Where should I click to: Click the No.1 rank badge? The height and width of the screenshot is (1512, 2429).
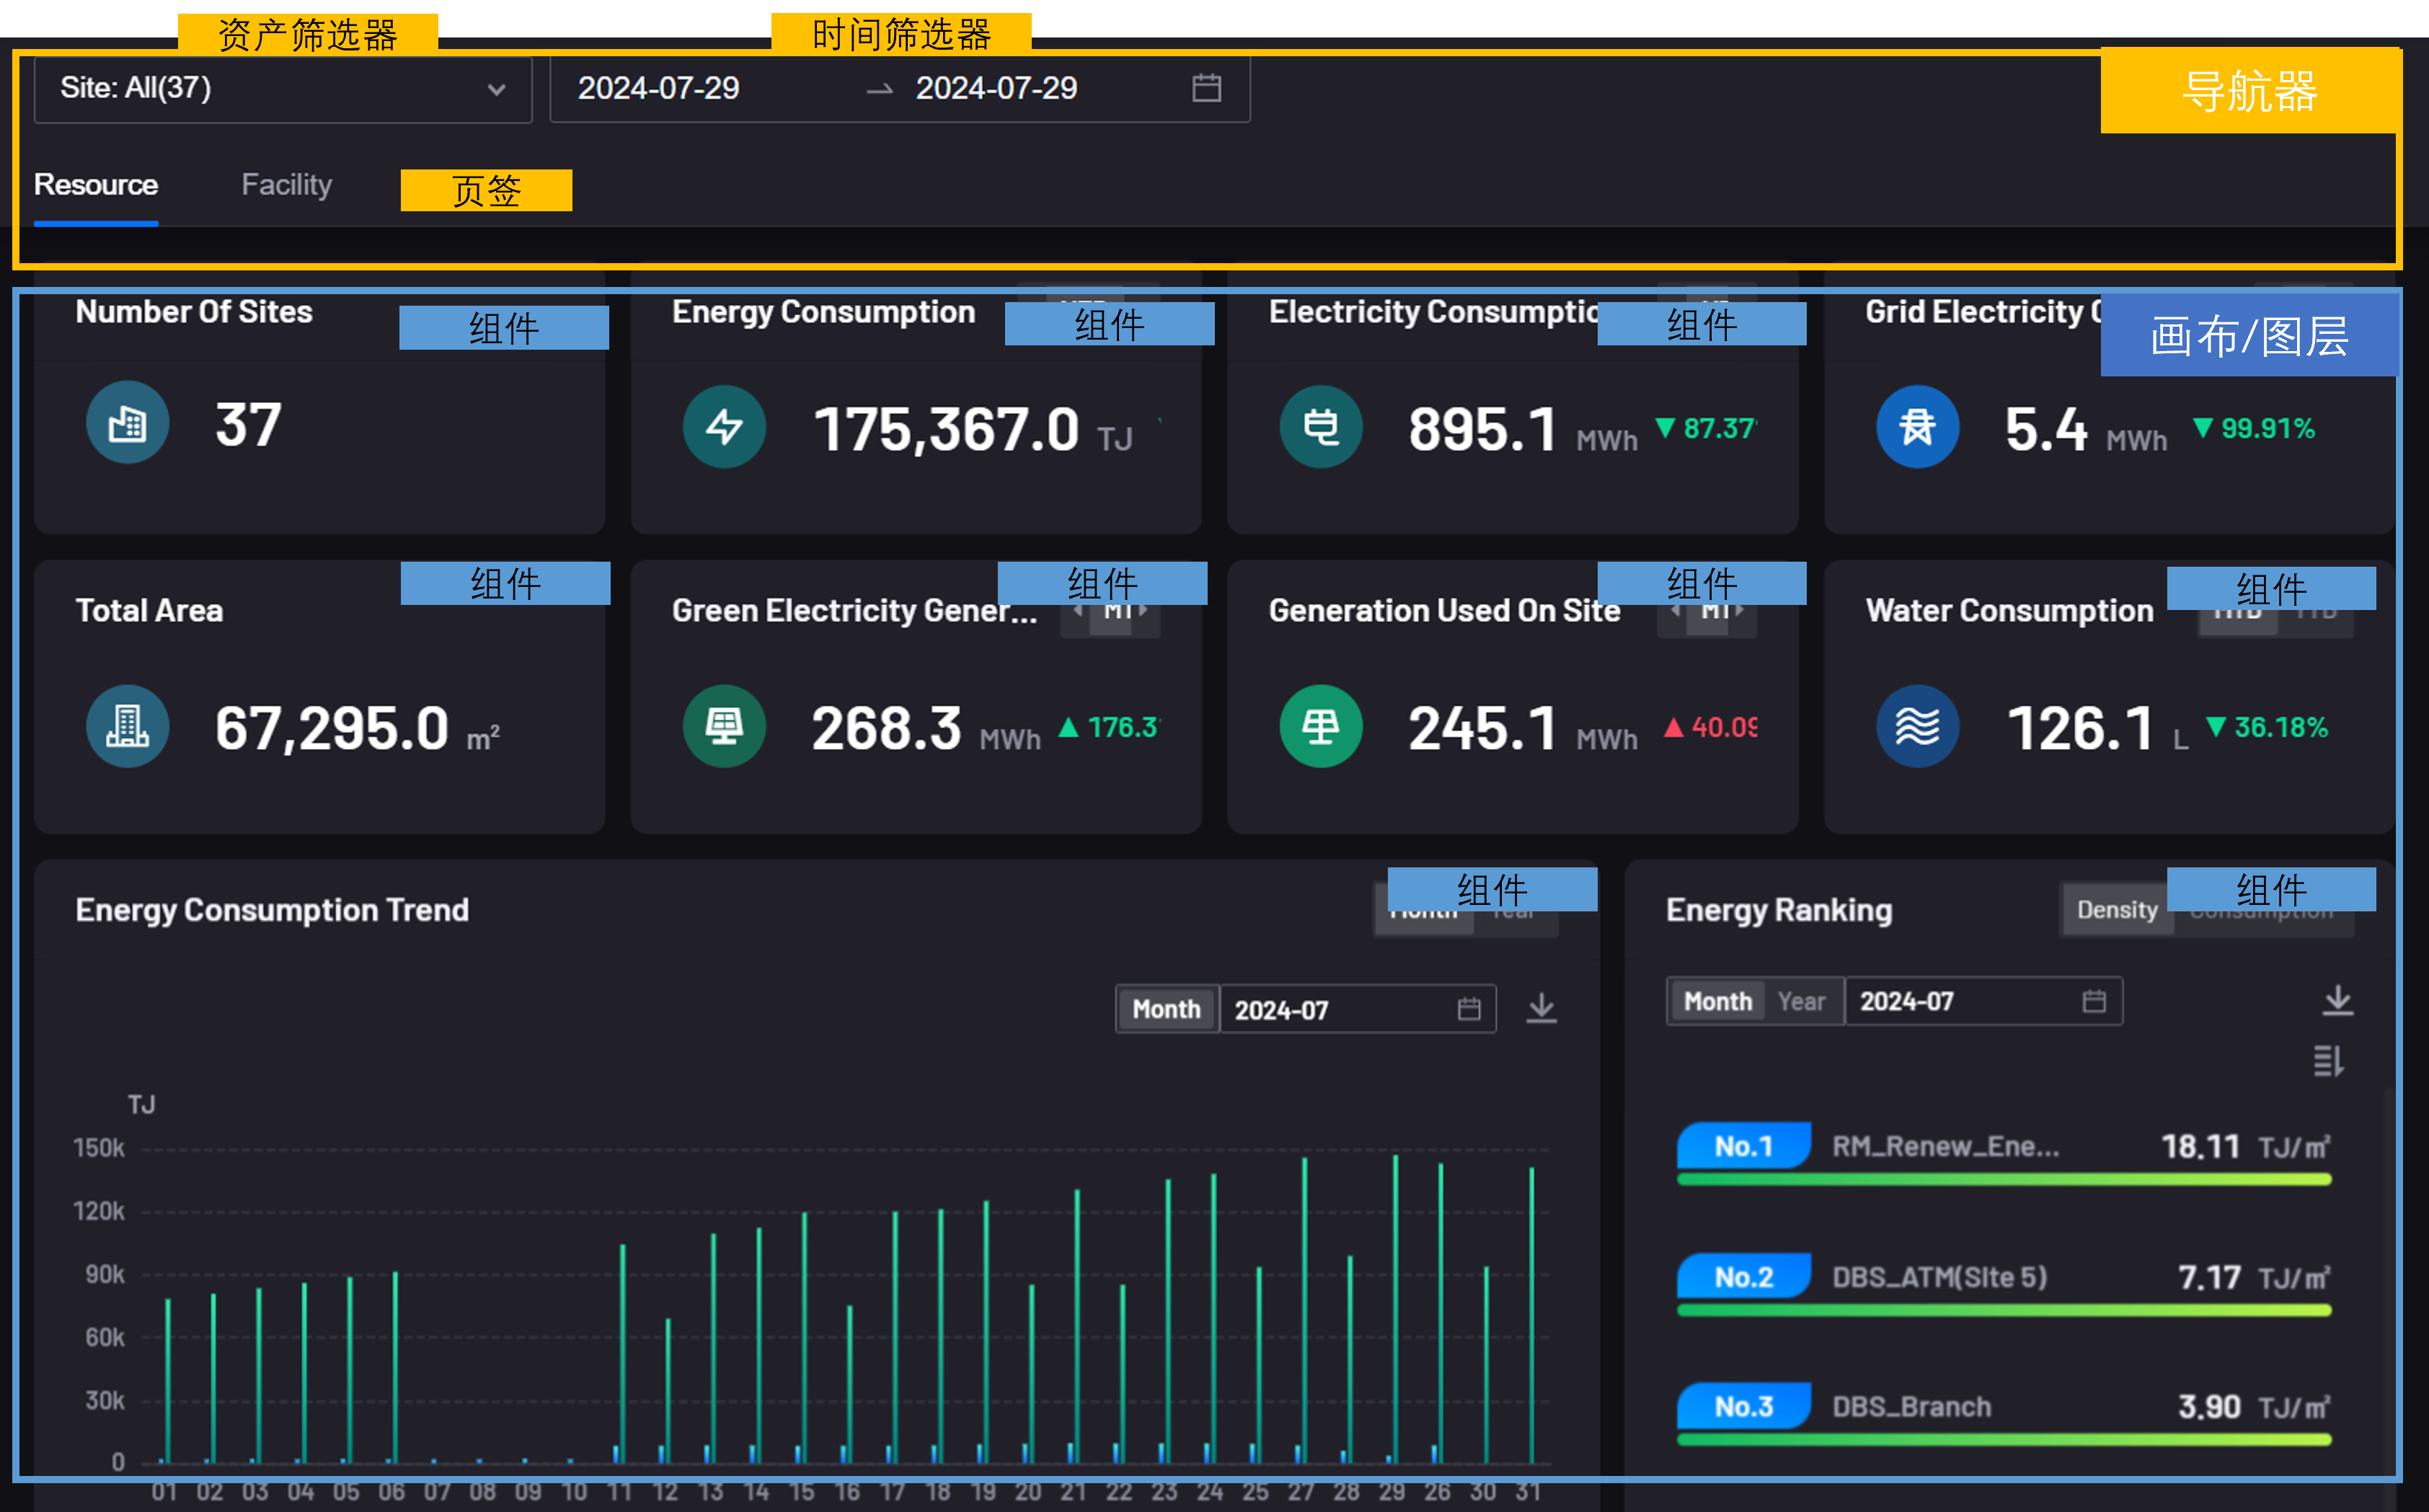(x=1743, y=1146)
